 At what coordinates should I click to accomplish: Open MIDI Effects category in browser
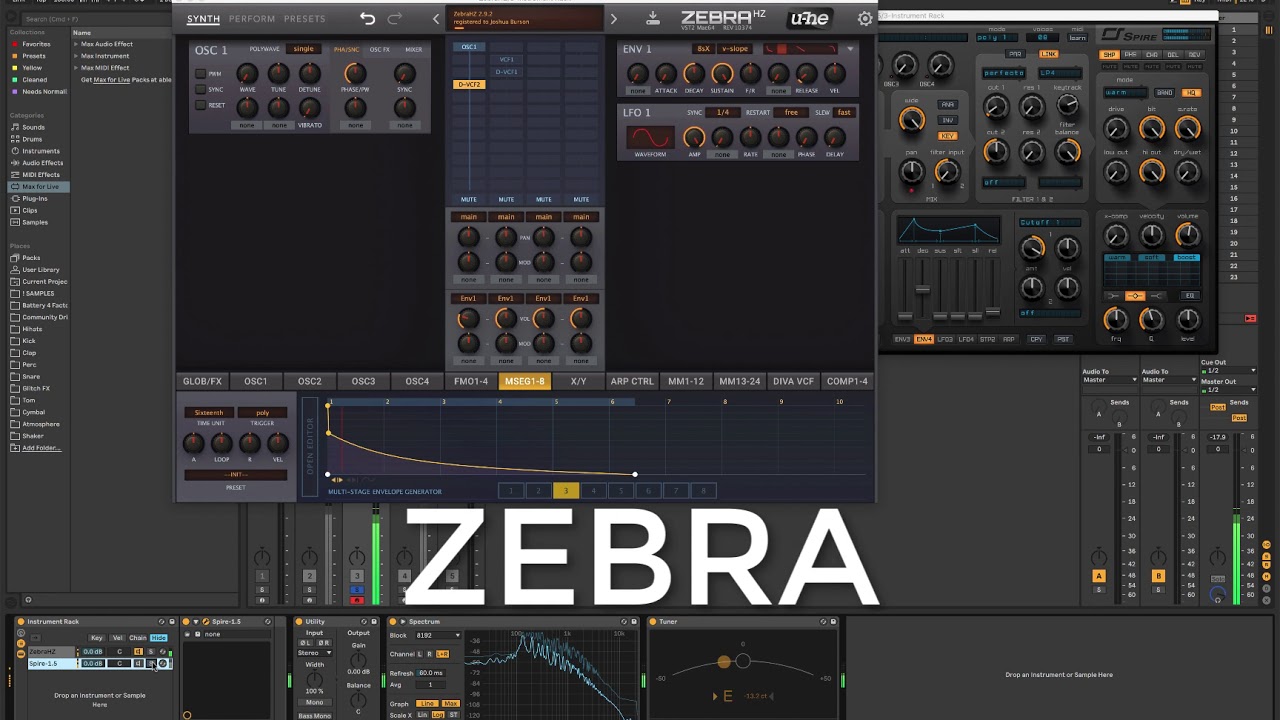(41, 175)
